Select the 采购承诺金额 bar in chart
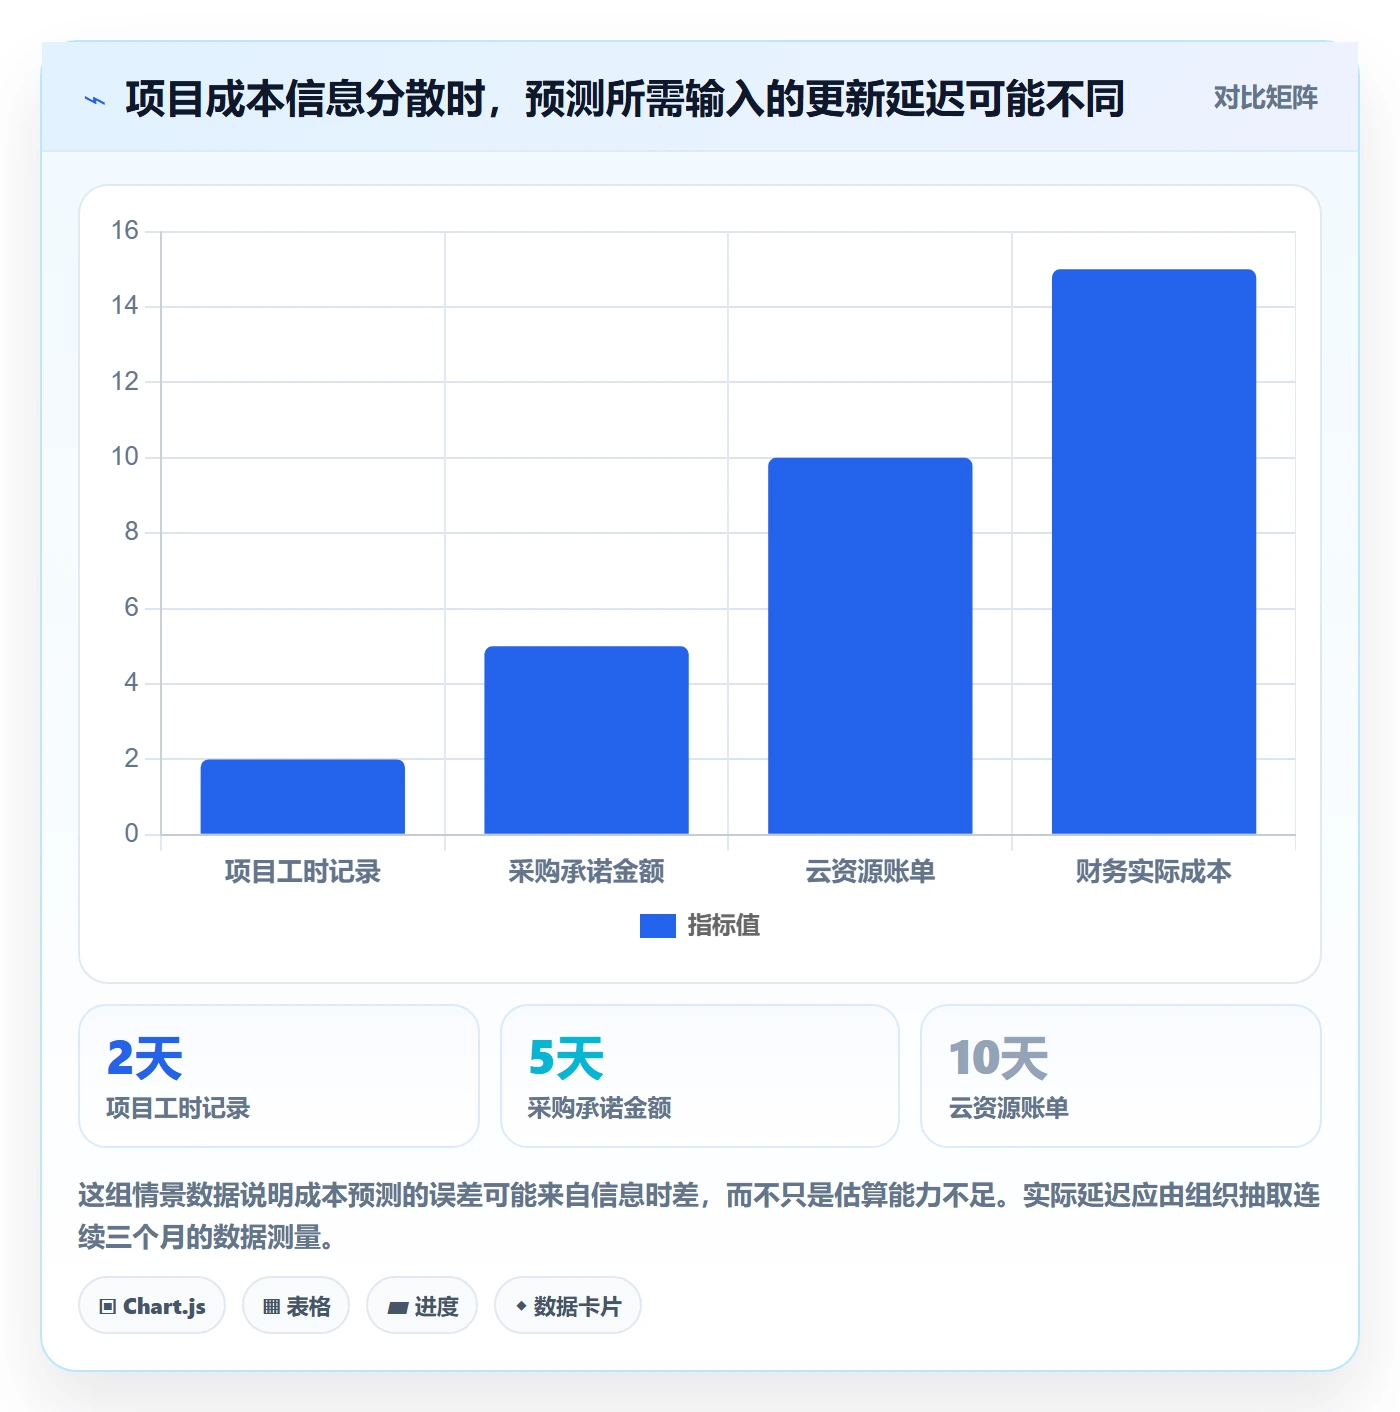 [586, 740]
